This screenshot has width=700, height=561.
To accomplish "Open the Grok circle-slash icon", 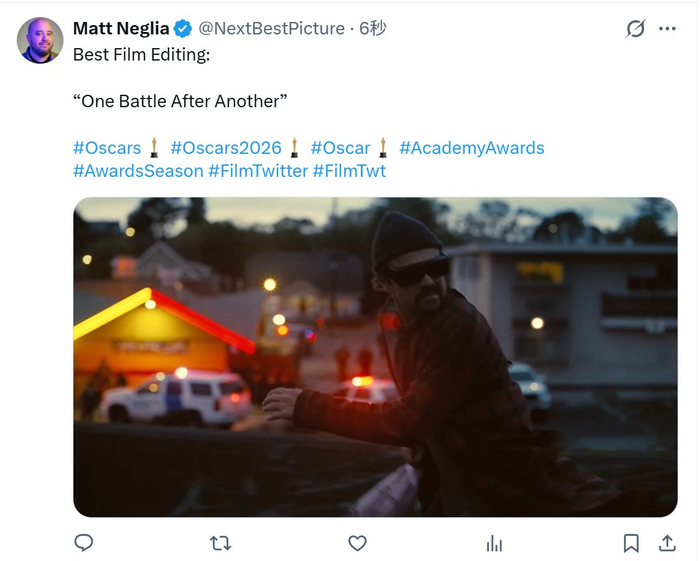I will tap(635, 29).
